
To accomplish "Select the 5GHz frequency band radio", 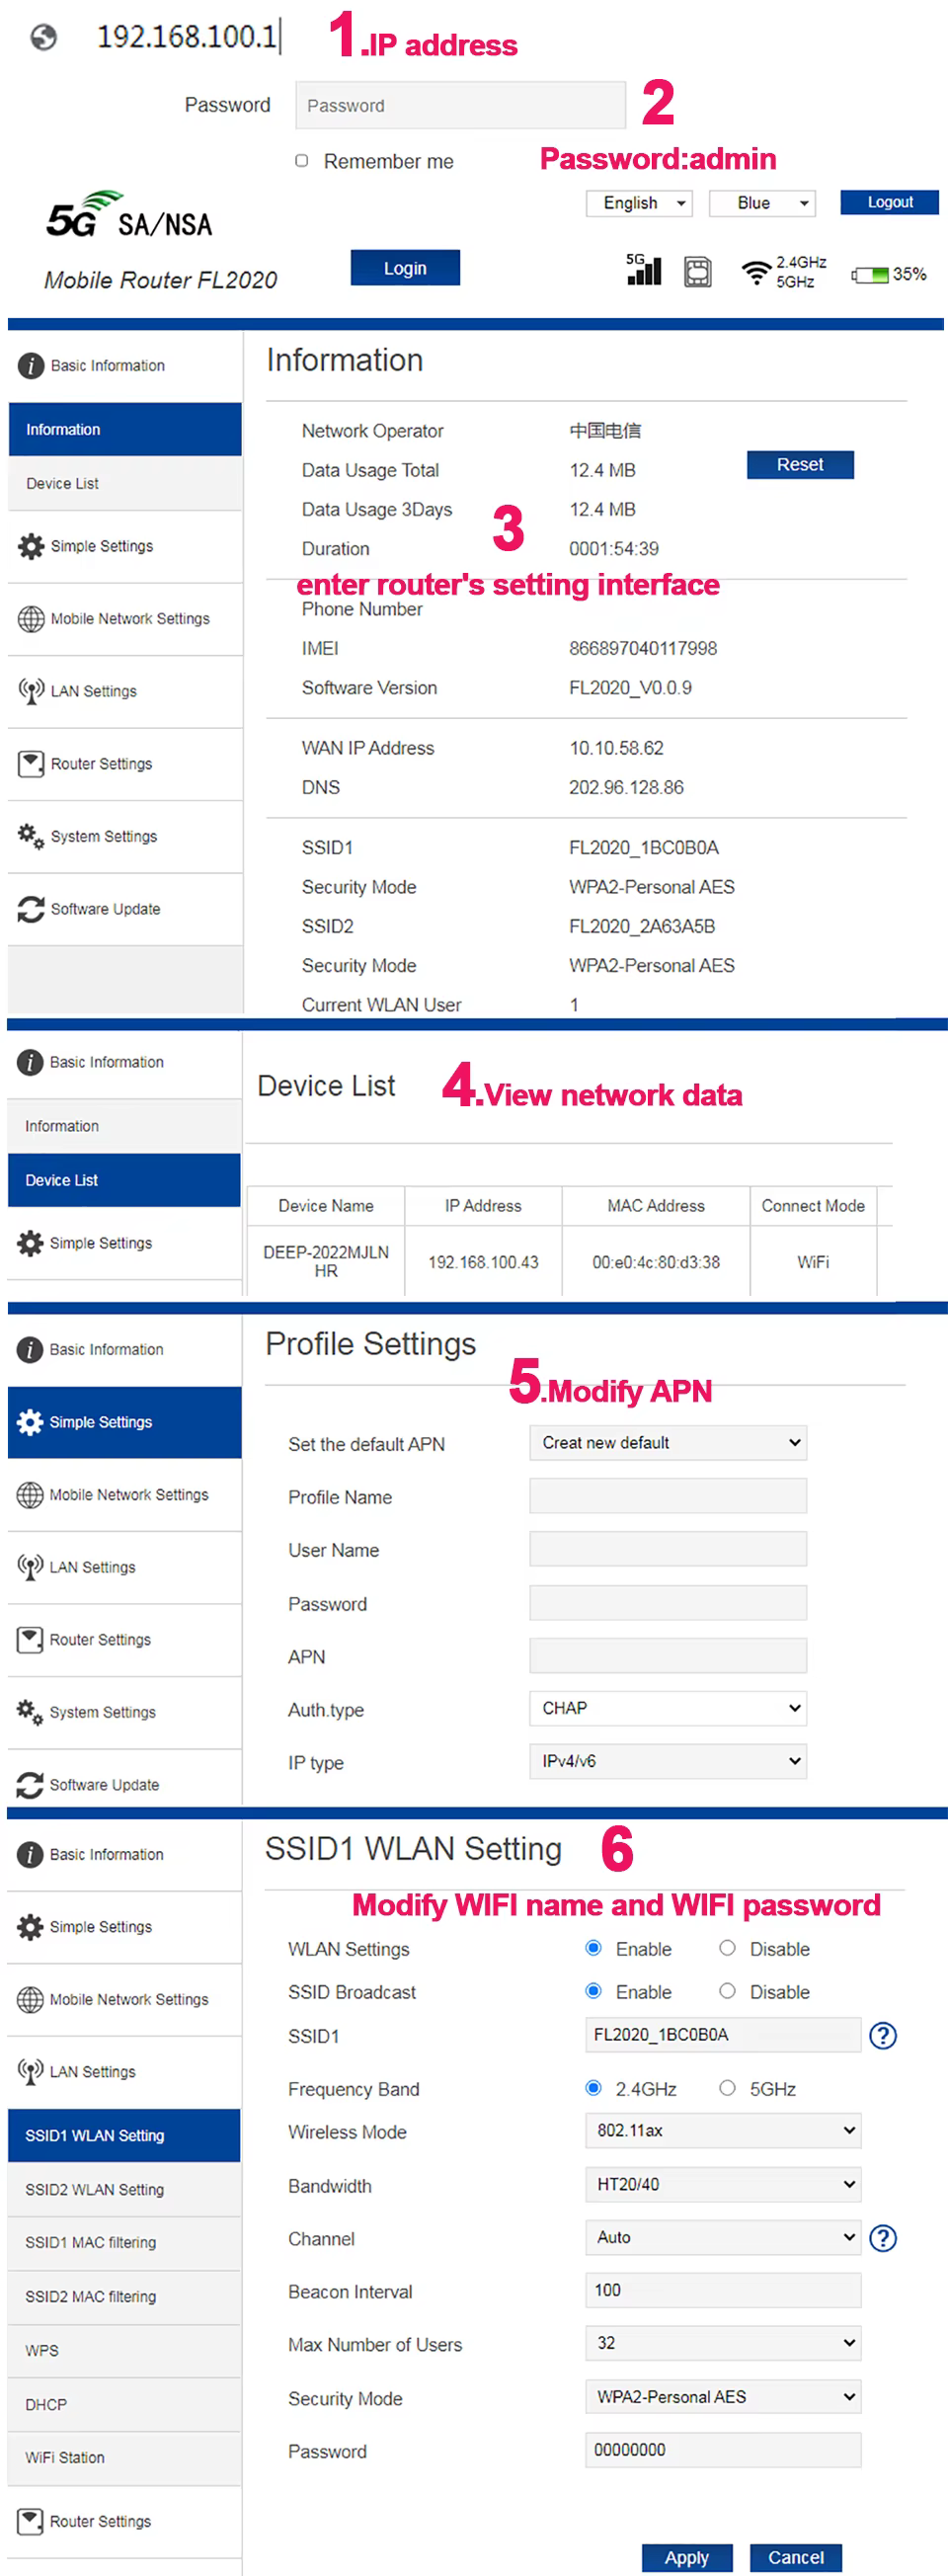I will [x=727, y=2088].
